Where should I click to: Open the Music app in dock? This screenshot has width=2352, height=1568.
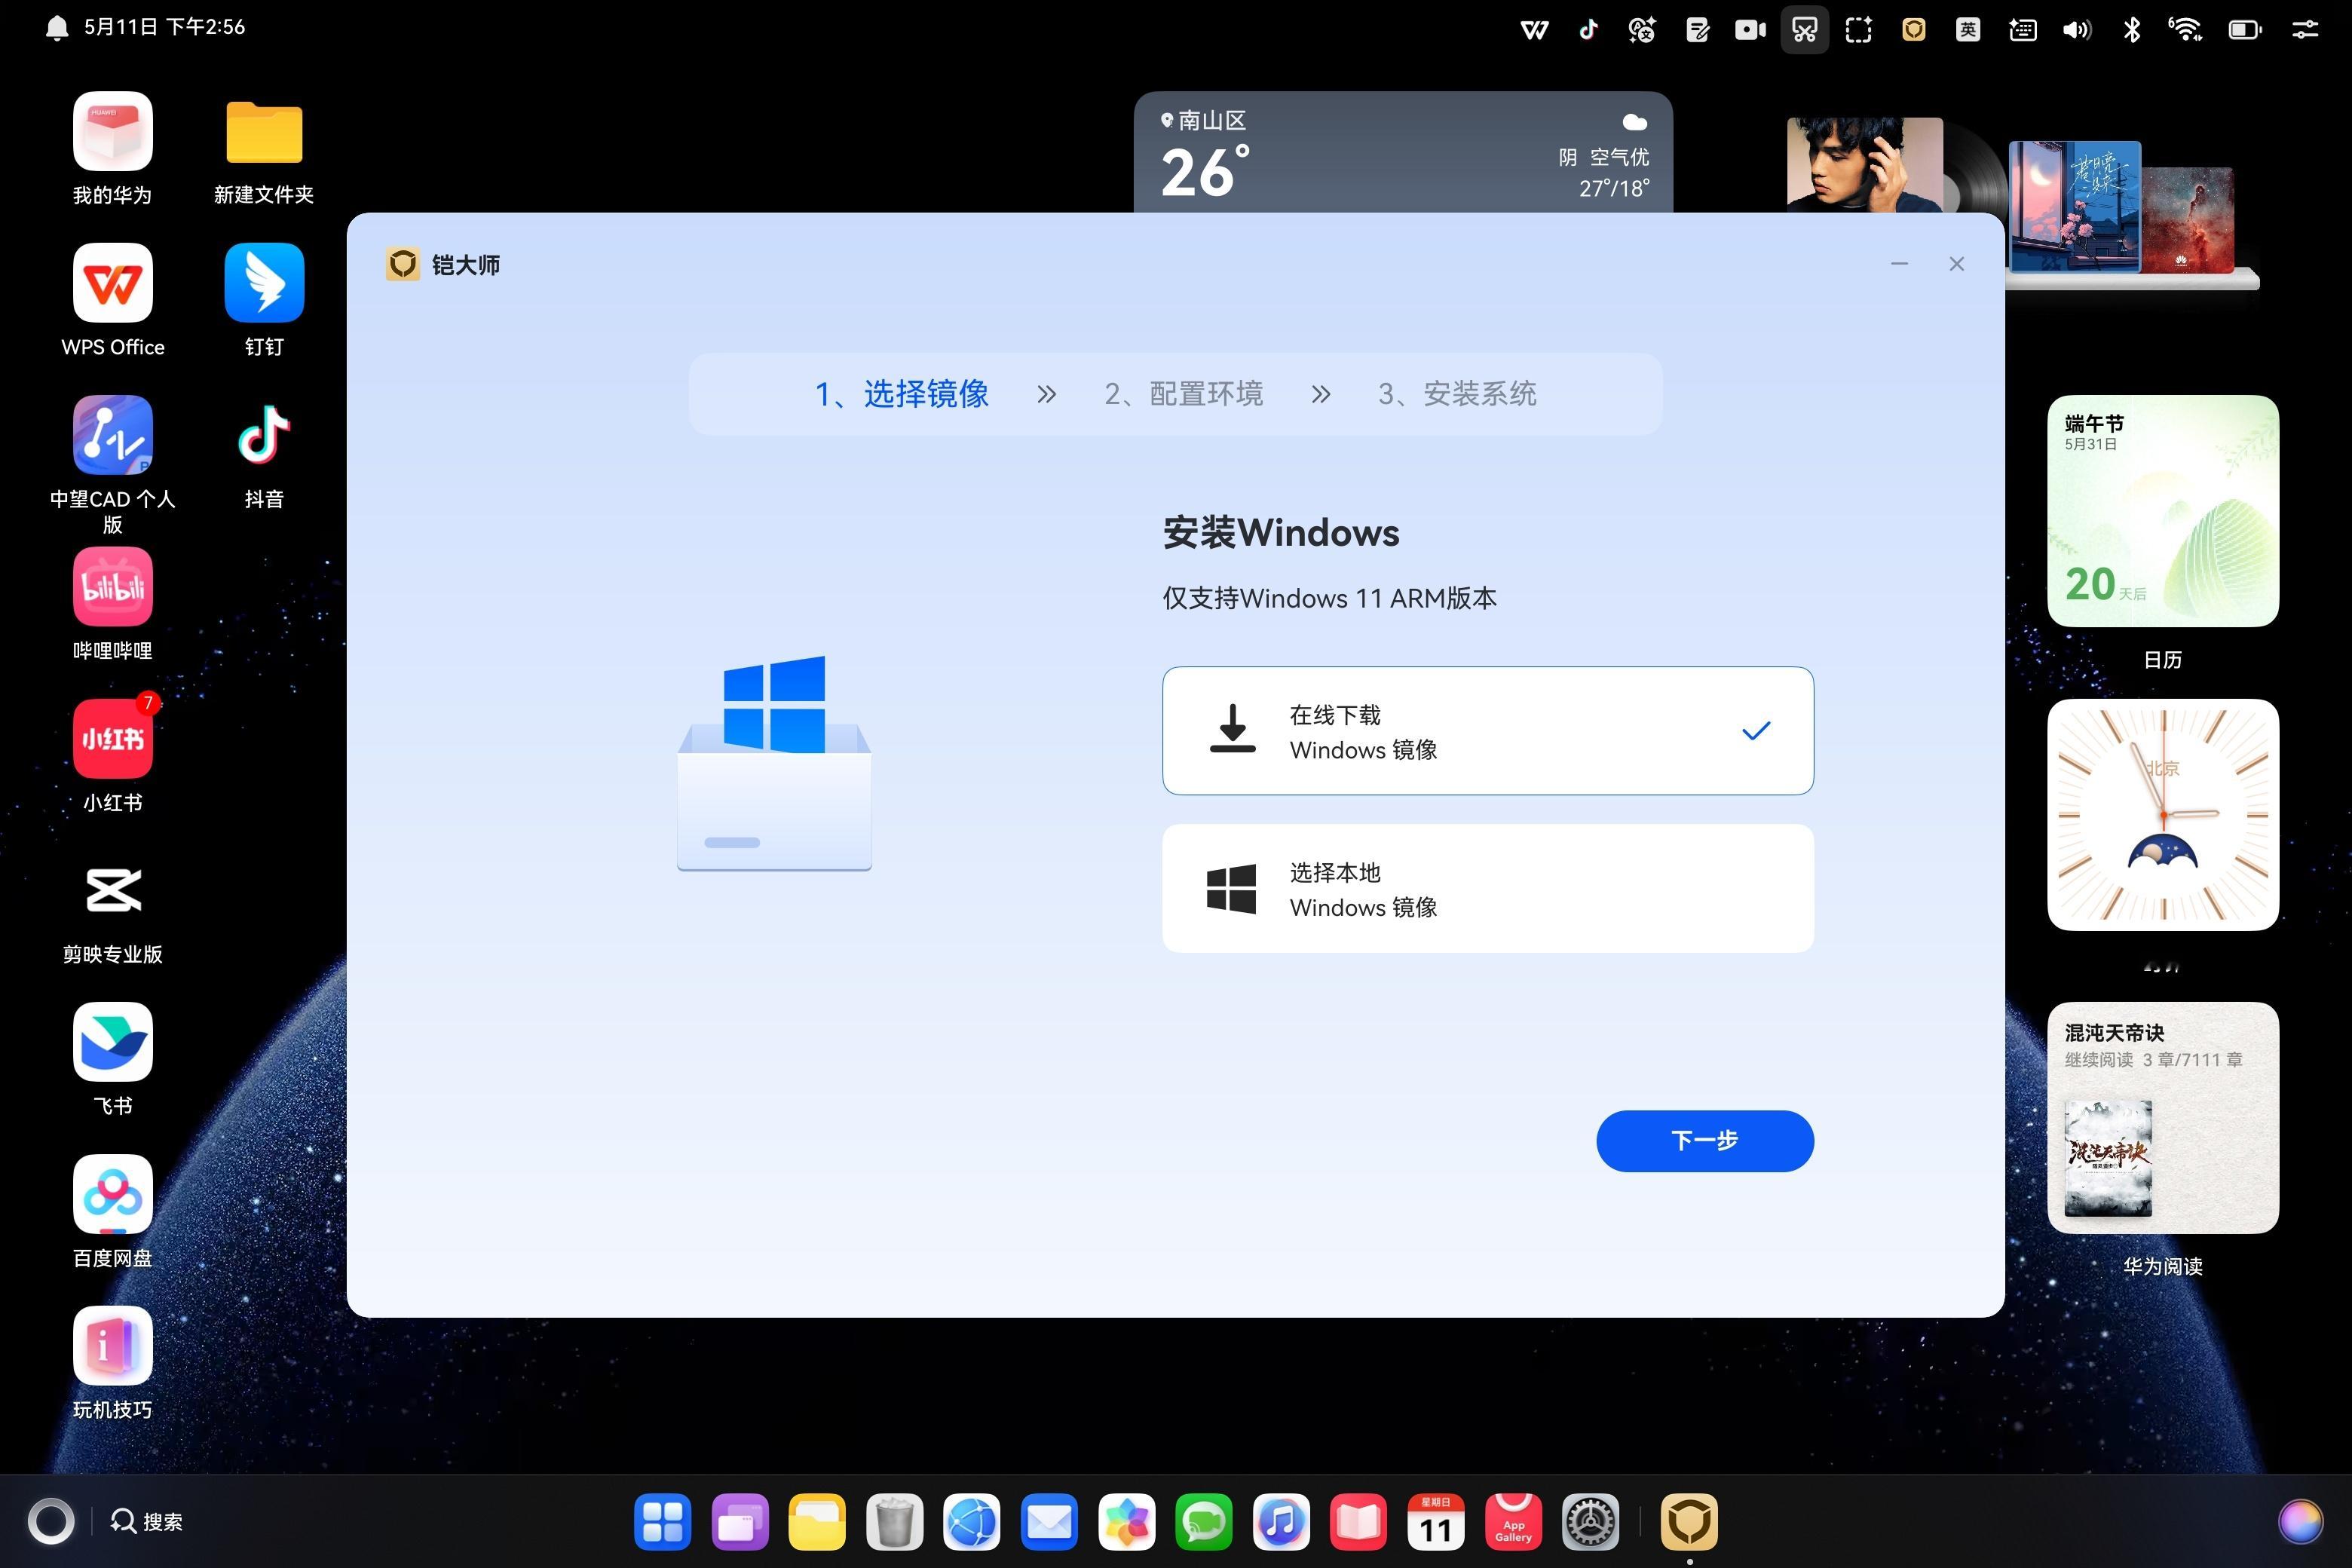tap(1281, 1522)
